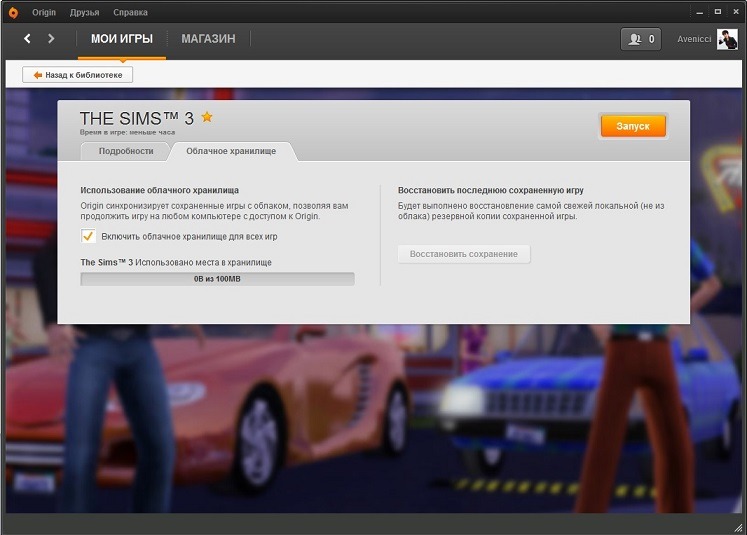This screenshot has width=747, height=535.
Task: Select the Облачное хранилище tab
Action: [x=231, y=151]
